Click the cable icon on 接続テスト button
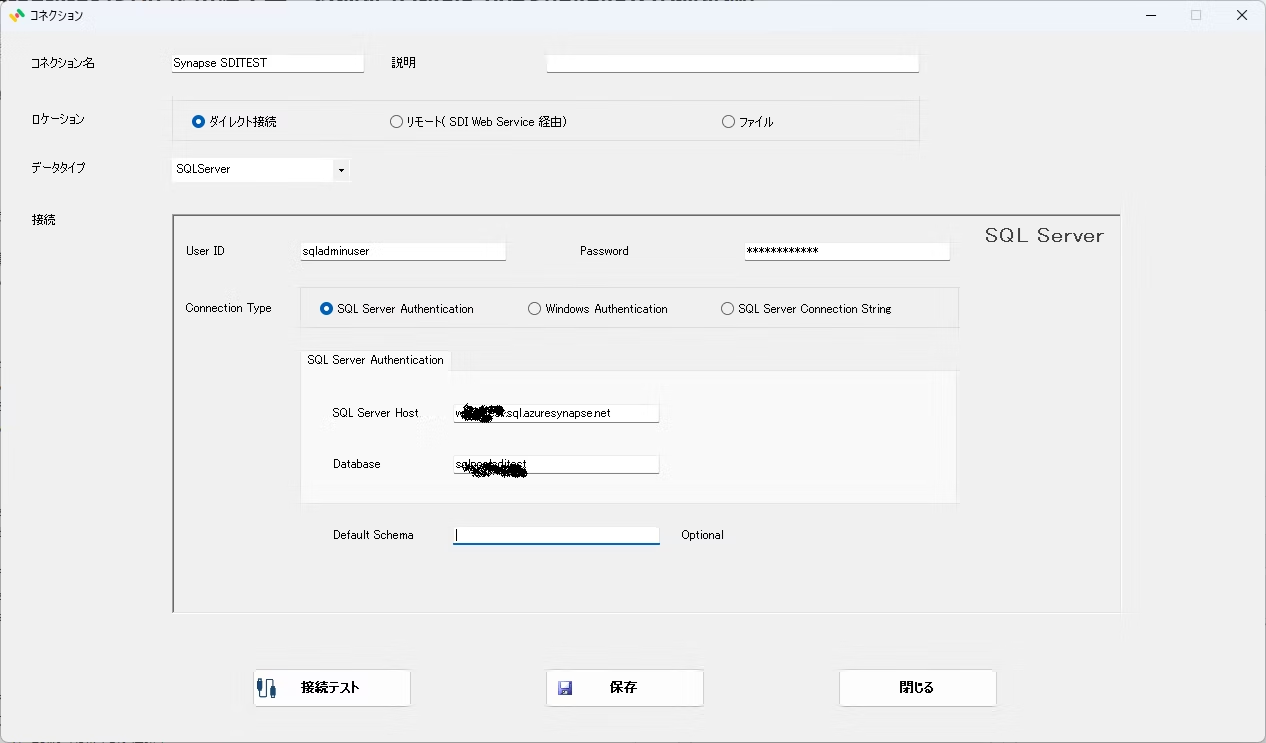The height and width of the screenshot is (743, 1266). pyautogui.click(x=266, y=688)
